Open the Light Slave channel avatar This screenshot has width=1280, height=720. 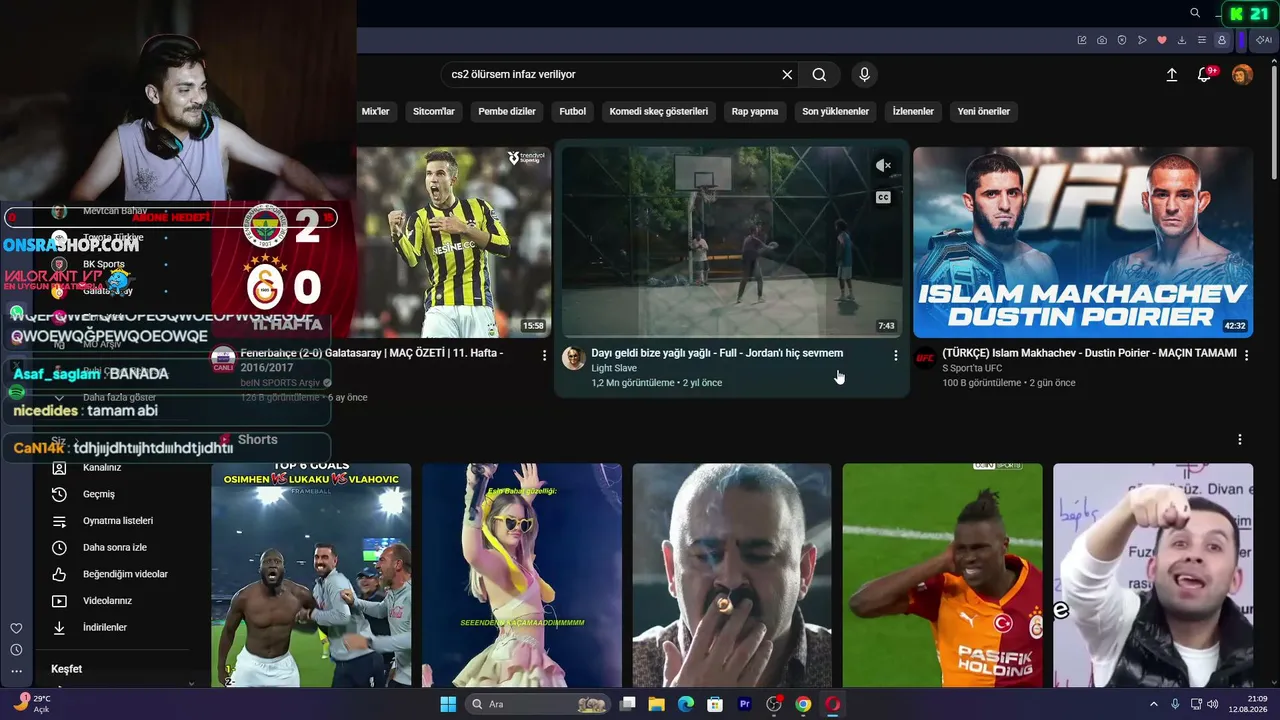pyautogui.click(x=573, y=358)
